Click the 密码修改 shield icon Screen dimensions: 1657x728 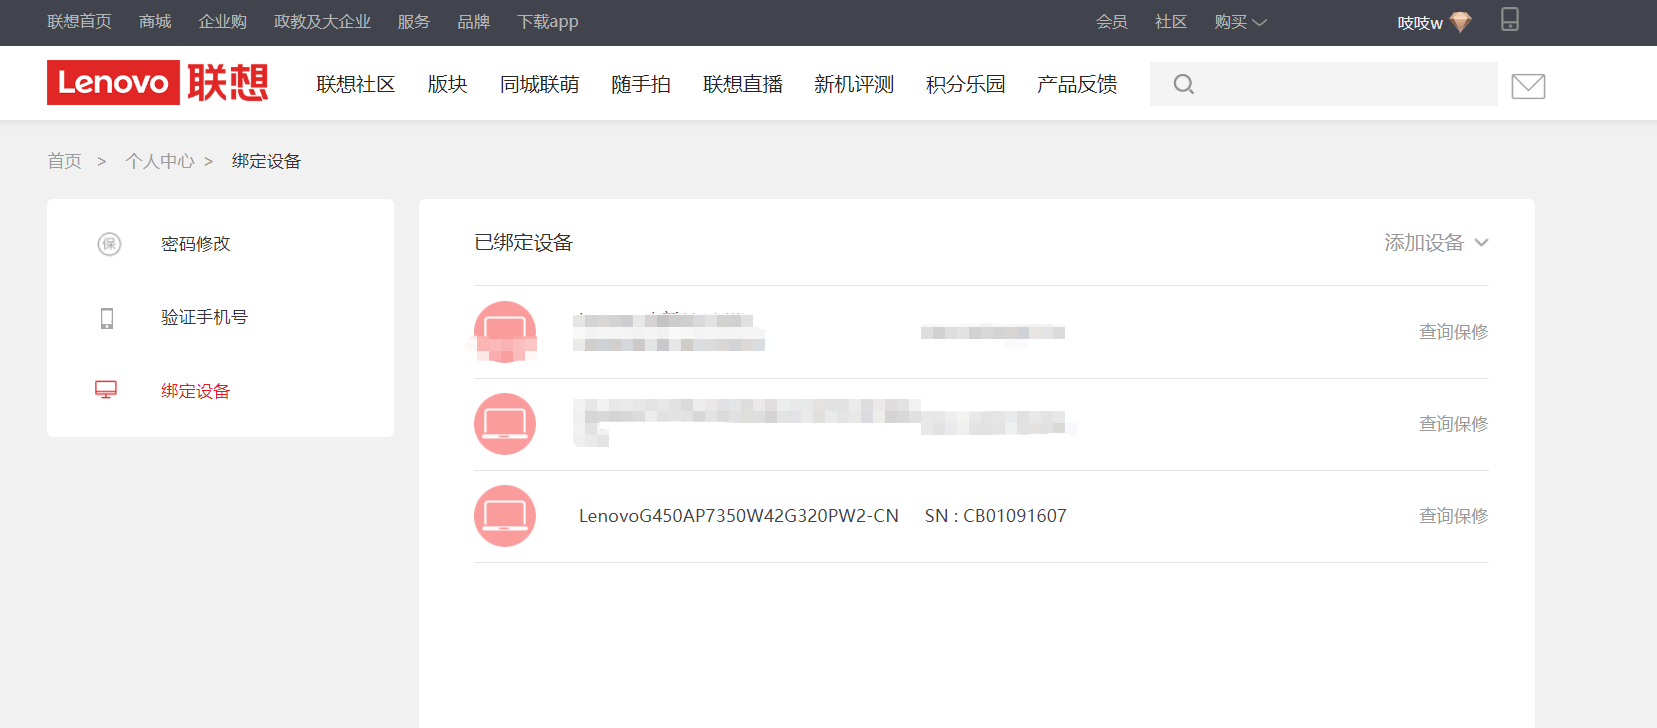[x=109, y=244]
